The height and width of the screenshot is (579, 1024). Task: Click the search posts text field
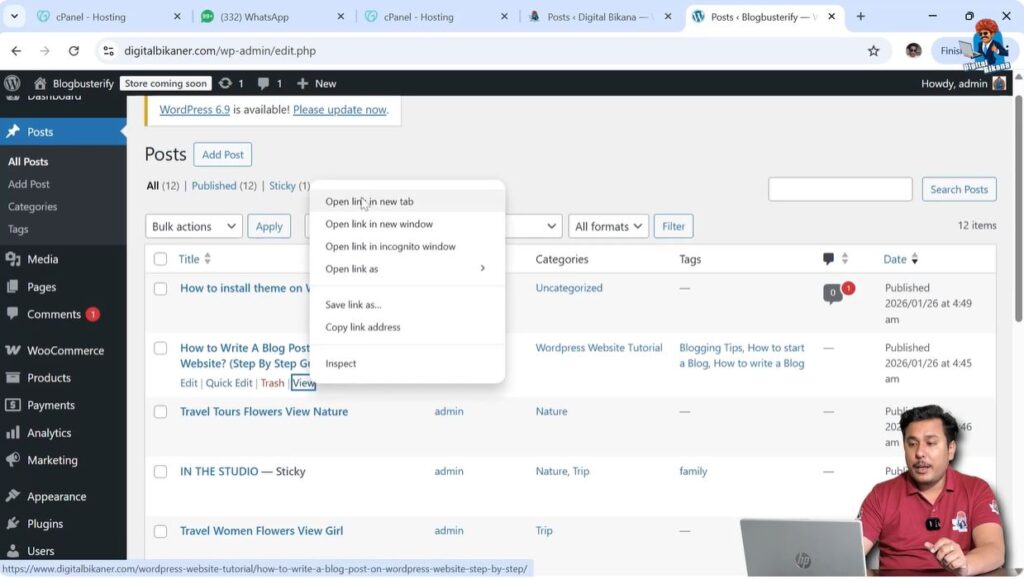tap(840, 189)
